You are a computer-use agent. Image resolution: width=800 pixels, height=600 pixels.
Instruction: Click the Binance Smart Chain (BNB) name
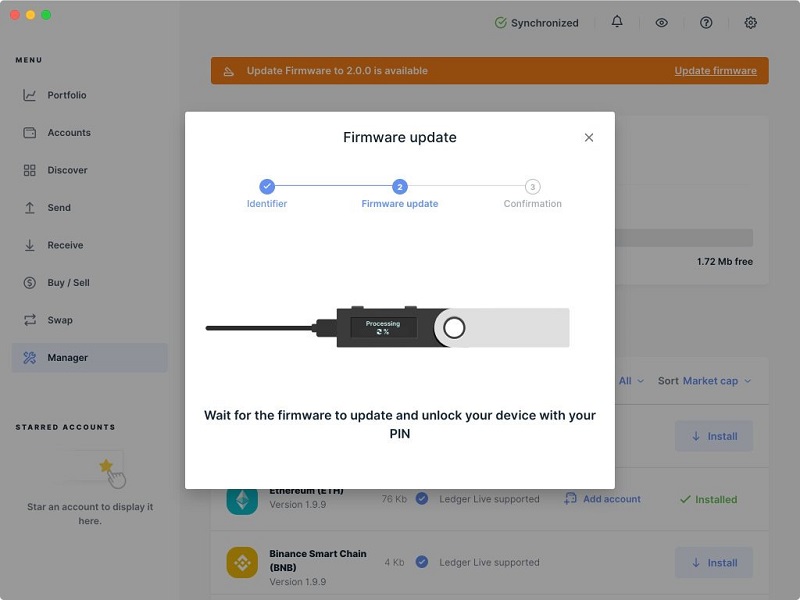click(318, 560)
